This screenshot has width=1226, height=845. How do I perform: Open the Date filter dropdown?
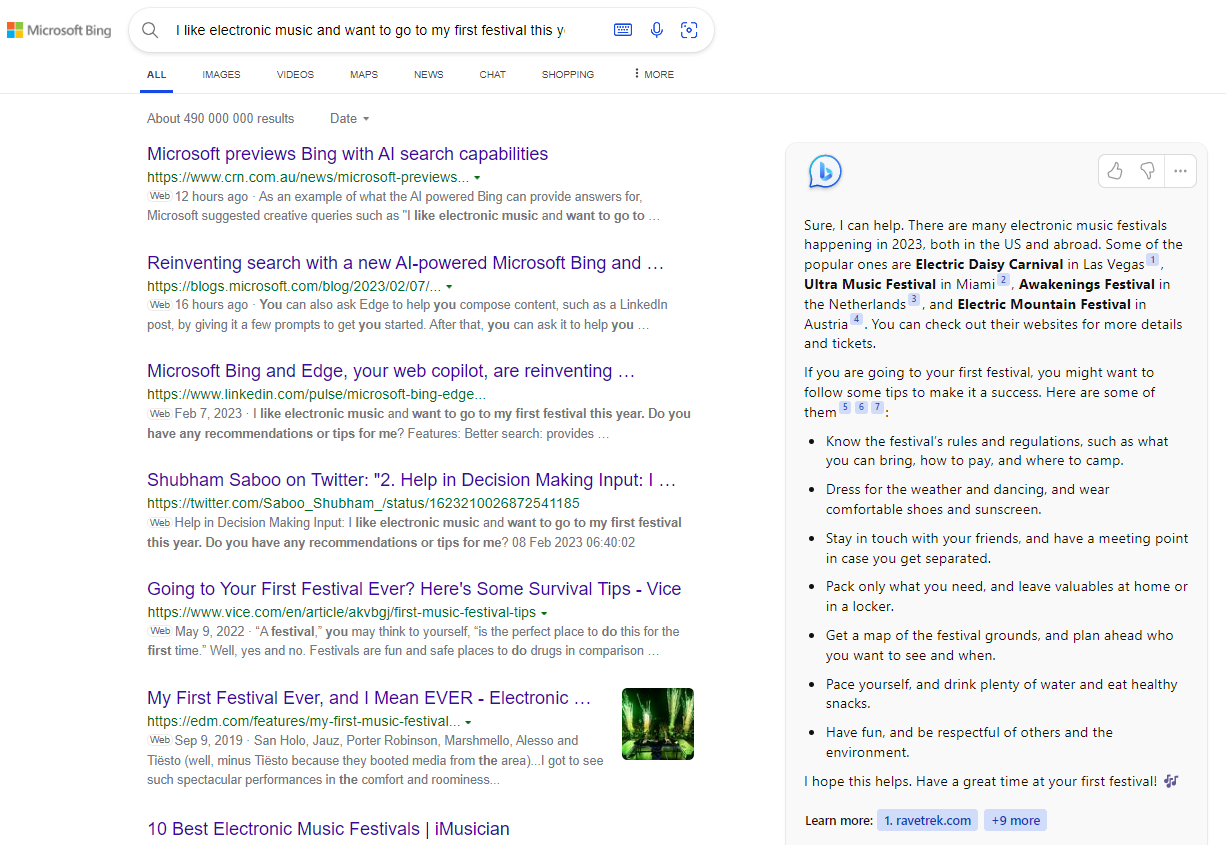click(x=349, y=118)
